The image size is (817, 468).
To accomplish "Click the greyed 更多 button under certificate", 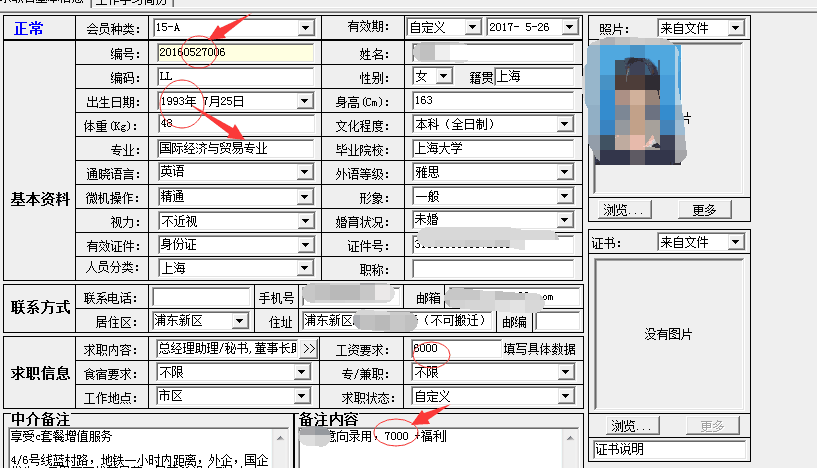I will (x=712, y=426).
